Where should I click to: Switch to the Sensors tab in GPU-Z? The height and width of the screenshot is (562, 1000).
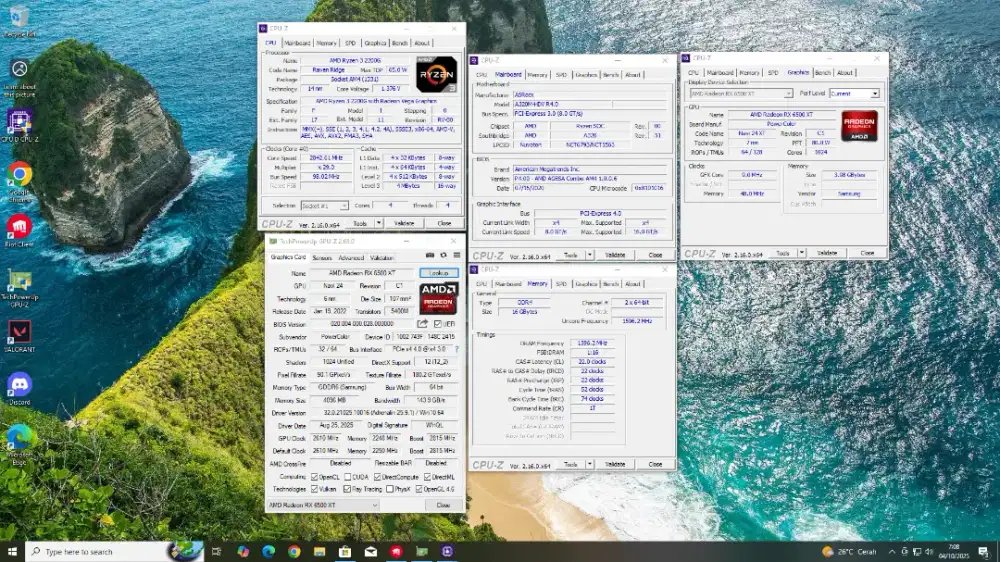coord(322,257)
